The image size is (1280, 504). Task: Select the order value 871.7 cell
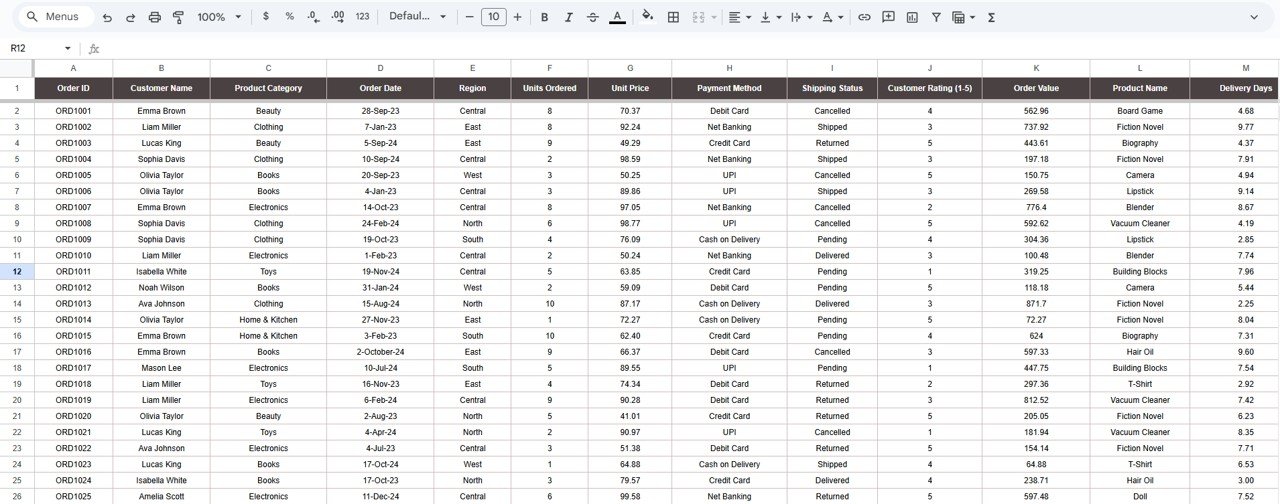[1036, 303]
